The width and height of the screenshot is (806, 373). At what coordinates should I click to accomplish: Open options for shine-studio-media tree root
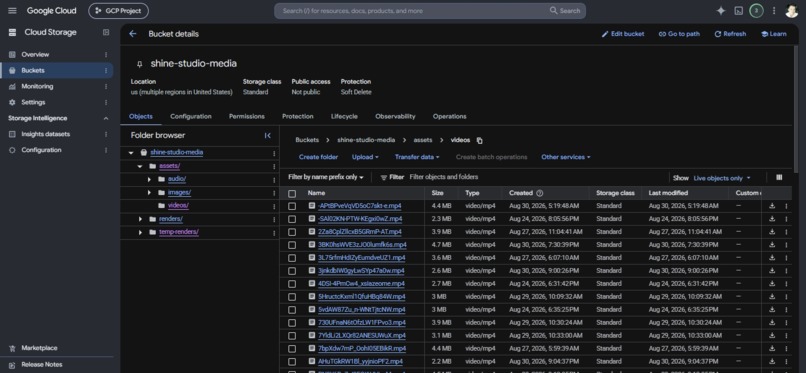click(x=273, y=153)
